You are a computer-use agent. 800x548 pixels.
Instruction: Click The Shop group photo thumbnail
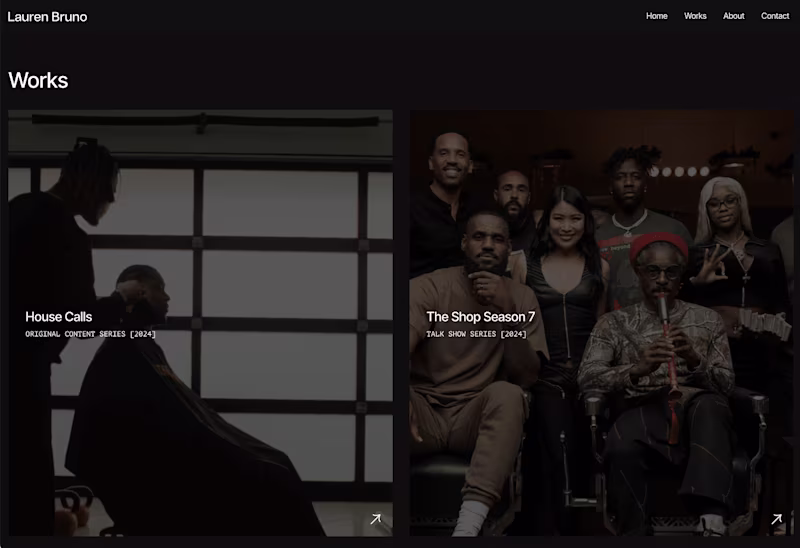[x=602, y=323]
